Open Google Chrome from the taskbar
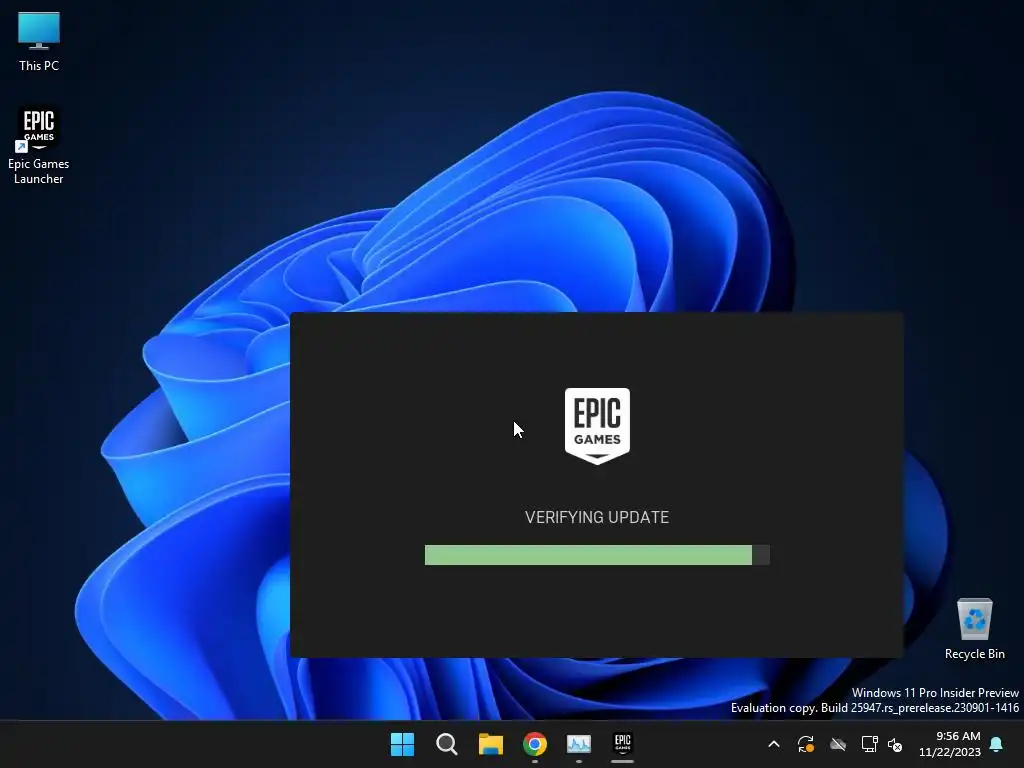Viewport: 1024px width, 768px height. (x=535, y=744)
